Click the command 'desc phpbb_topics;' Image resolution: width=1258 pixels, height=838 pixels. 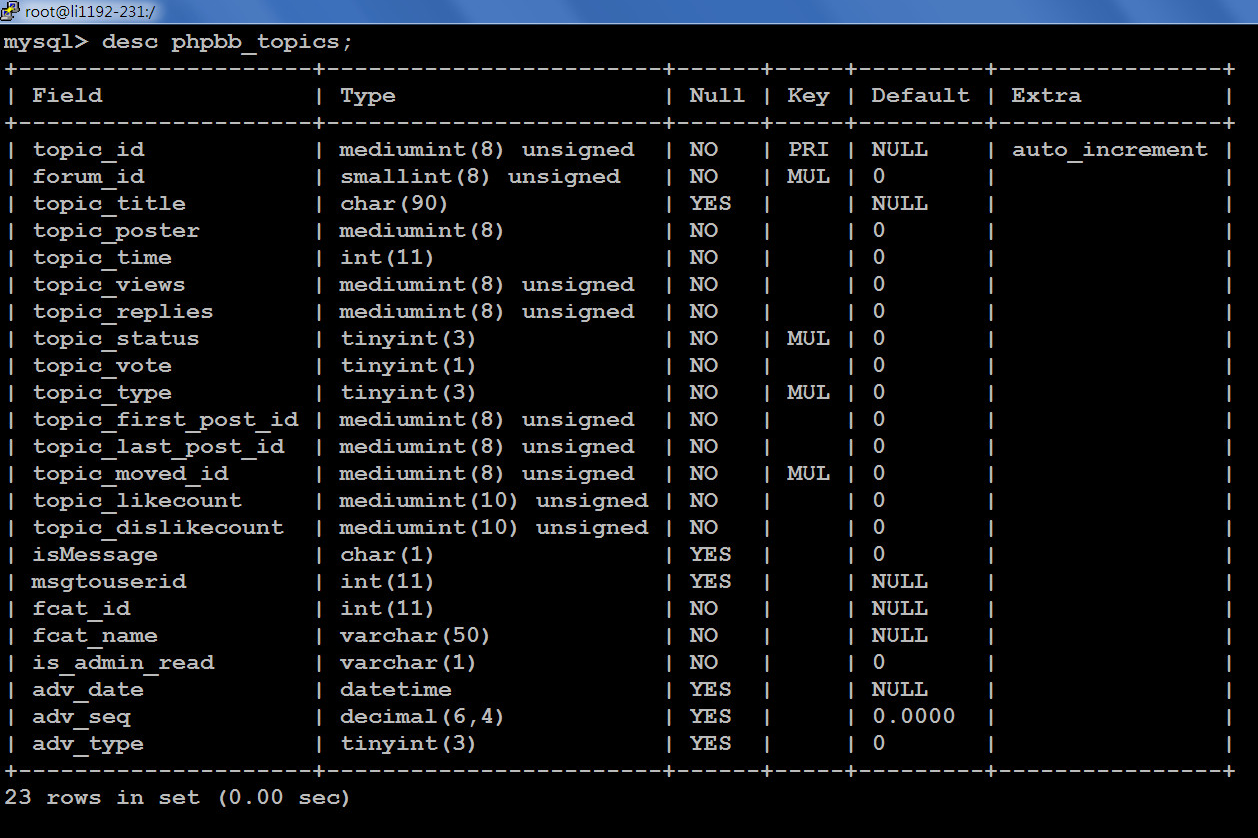tap(227, 42)
